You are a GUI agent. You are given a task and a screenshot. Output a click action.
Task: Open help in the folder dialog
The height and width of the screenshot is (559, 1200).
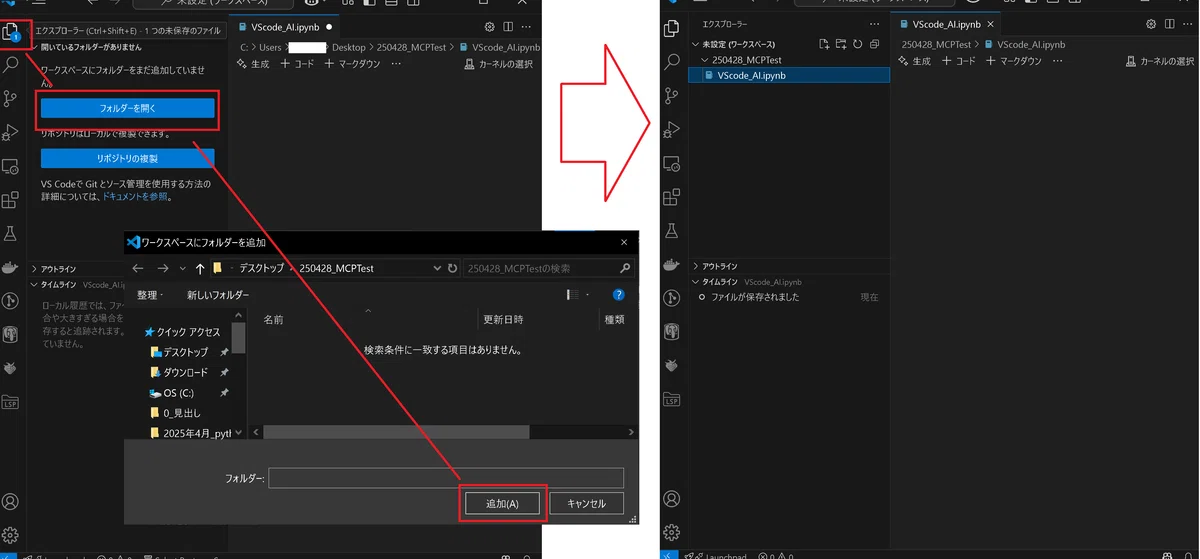click(x=619, y=295)
